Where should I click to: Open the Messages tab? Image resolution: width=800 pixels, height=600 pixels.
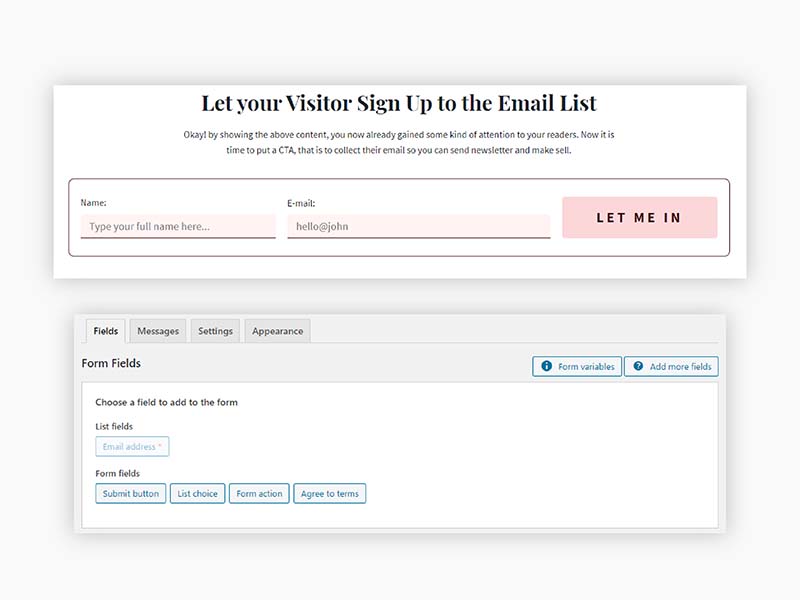(x=158, y=331)
